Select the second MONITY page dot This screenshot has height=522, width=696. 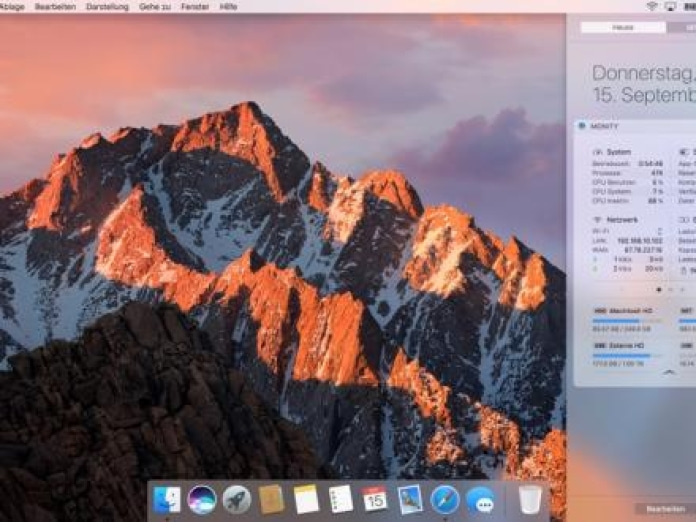tap(671, 290)
